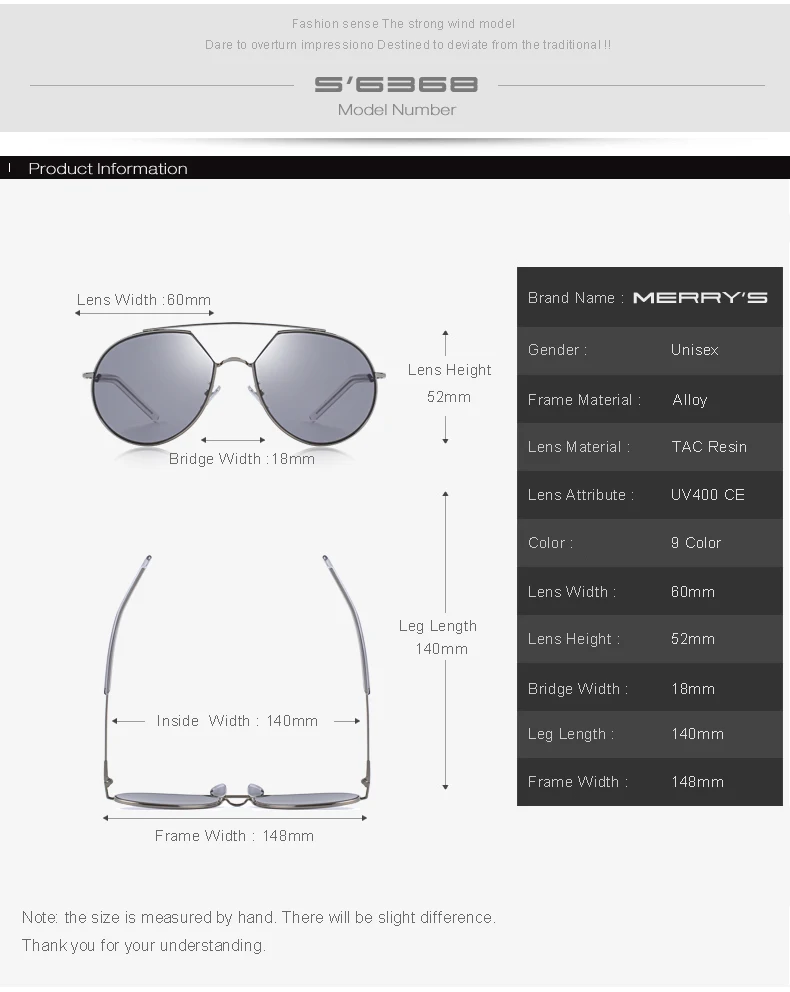Click the front-view sunglasses image
Image resolution: width=790 pixels, height=992 pixels.
[234, 385]
